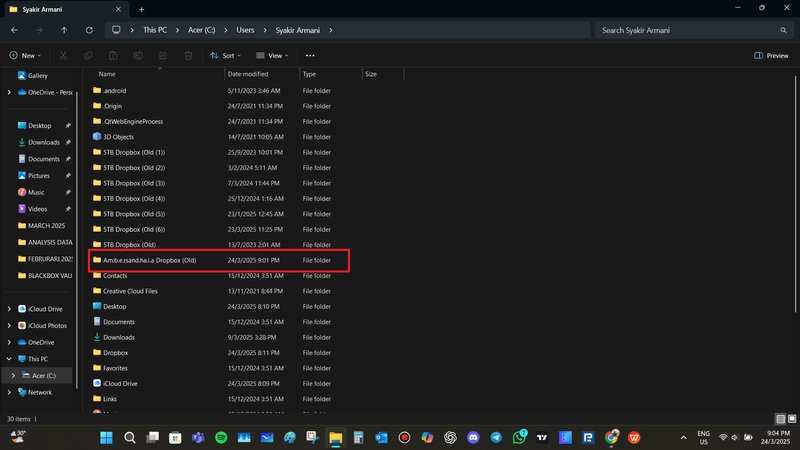This screenshot has height=450, width=800.
Task: Expand the This PC tree node
Action: [x=9, y=359]
